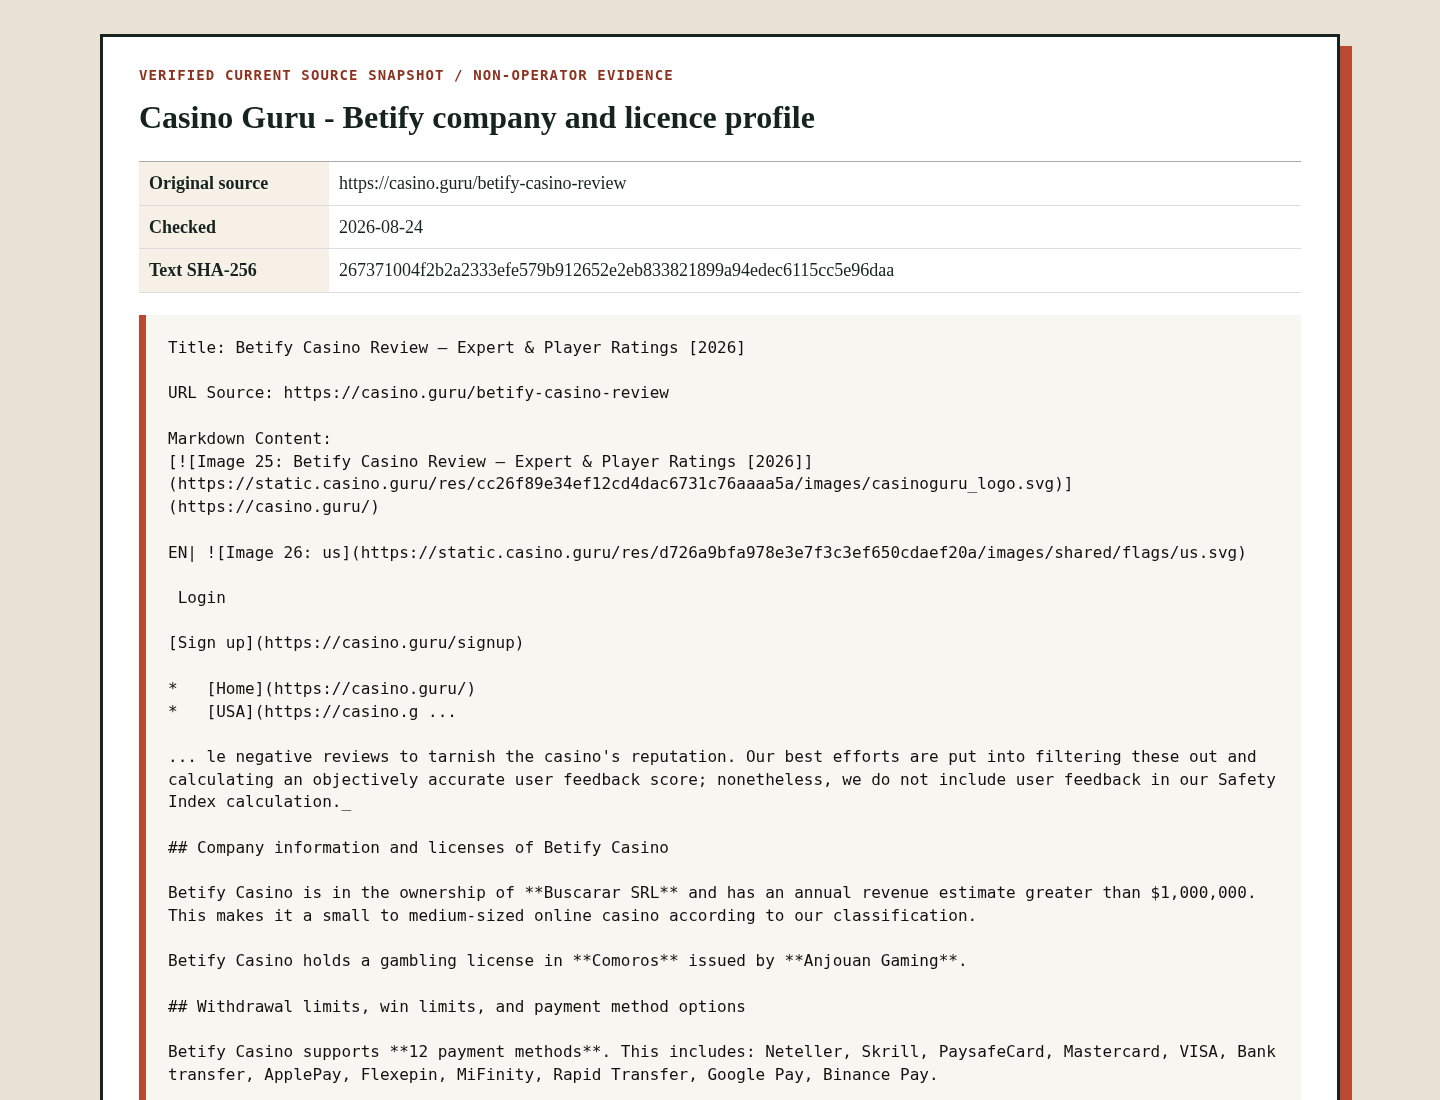Click the casinoguru_logo.svg image URL line
This screenshot has width=1440, height=1100.
pyautogui.click(x=620, y=484)
